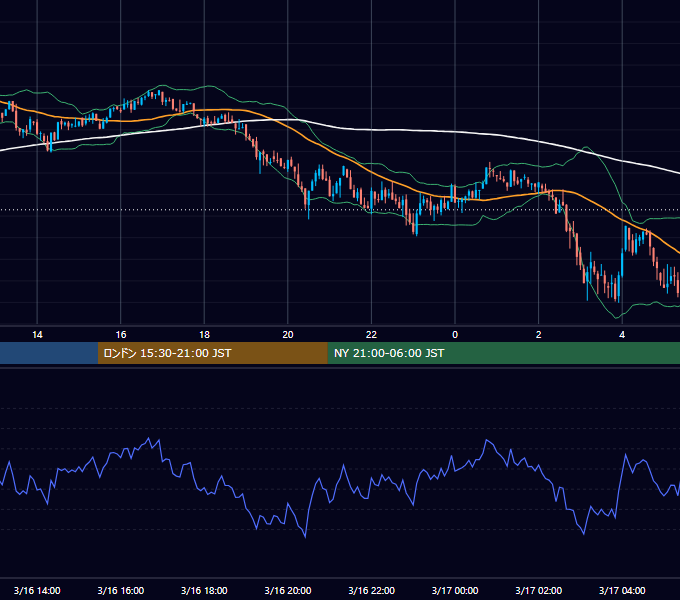Click the 22 hour axis label

pos(371,335)
